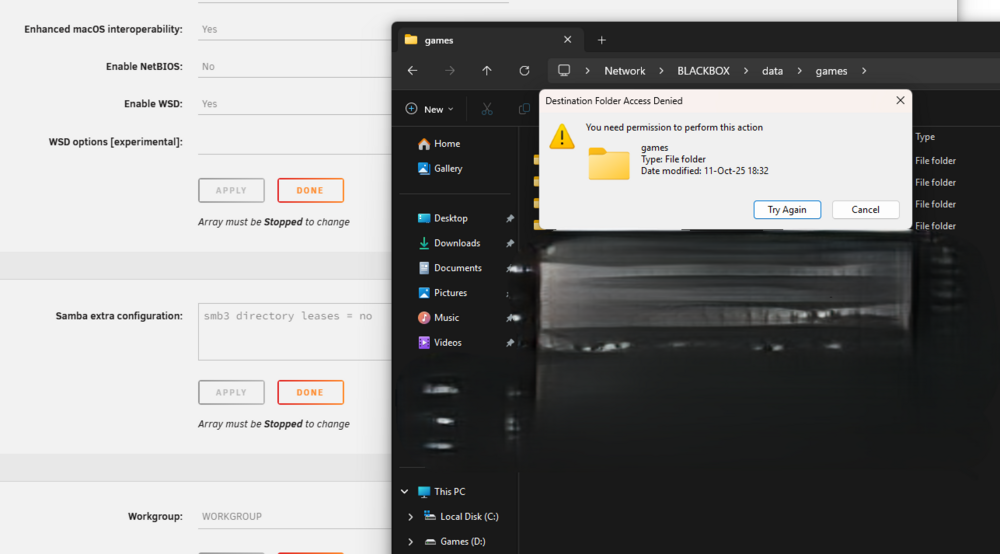The height and width of the screenshot is (554, 1000).
Task: Click the Workgroup input field
Action: pyautogui.click(x=295, y=516)
